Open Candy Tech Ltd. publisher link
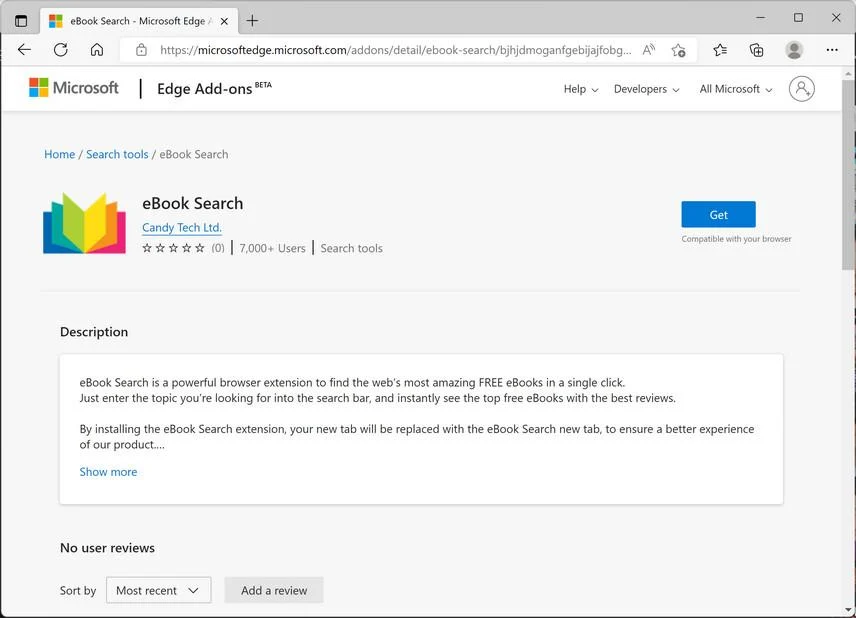The image size is (856, 618). pyautogui.click(x=182, y=228)
